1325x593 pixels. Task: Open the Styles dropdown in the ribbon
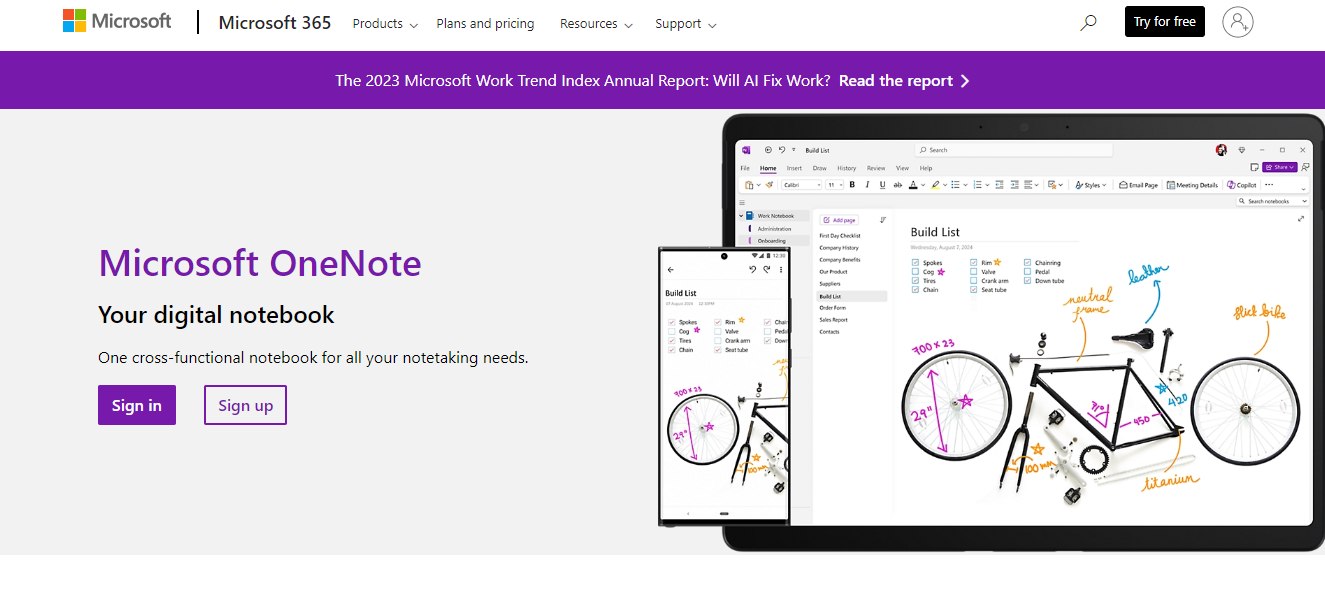click(1091, 185)
